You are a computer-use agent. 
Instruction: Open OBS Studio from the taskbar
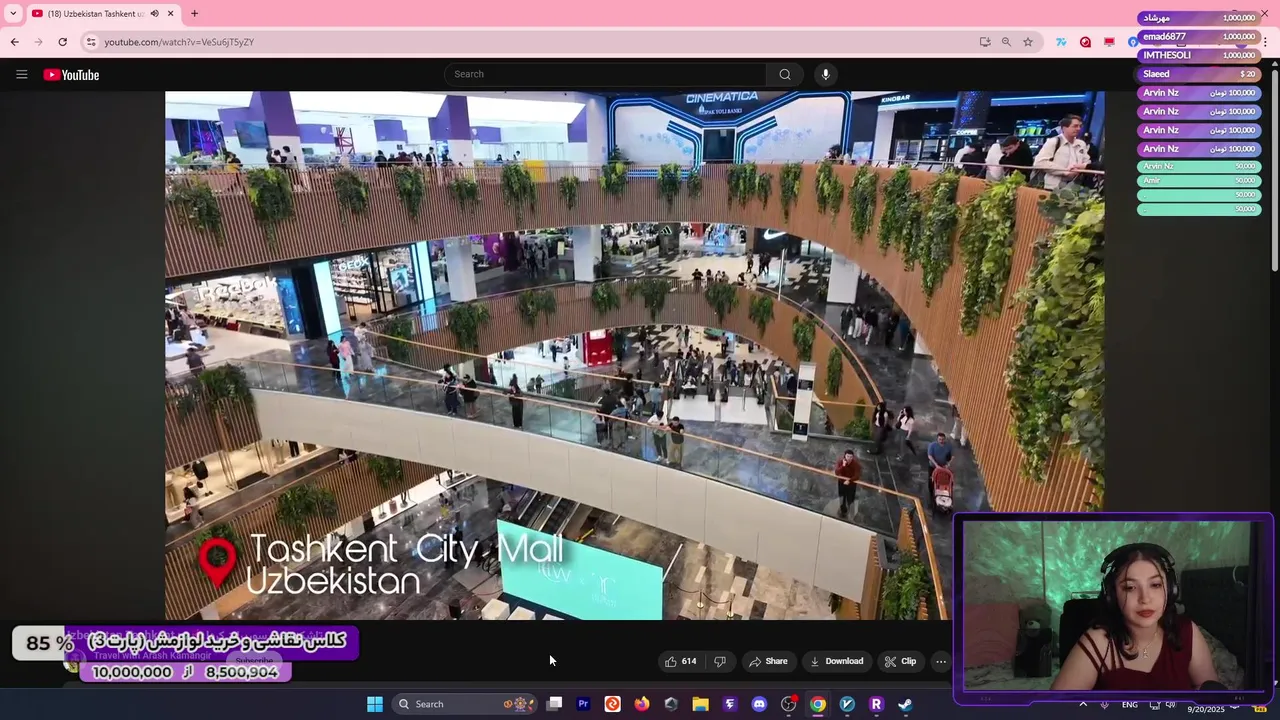788,704
